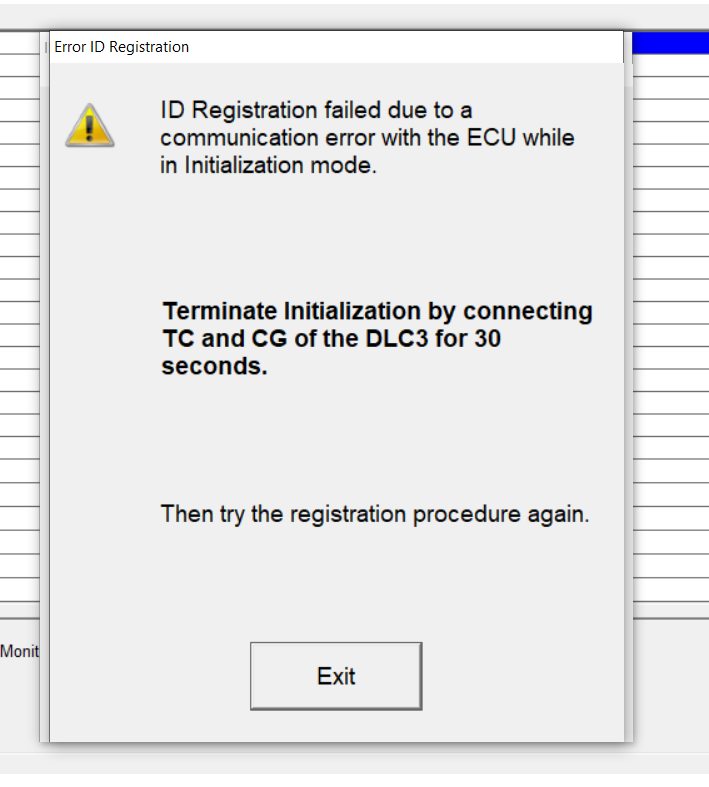
Task: Click the bold word "seconds."
Action: tap(214, 366)
